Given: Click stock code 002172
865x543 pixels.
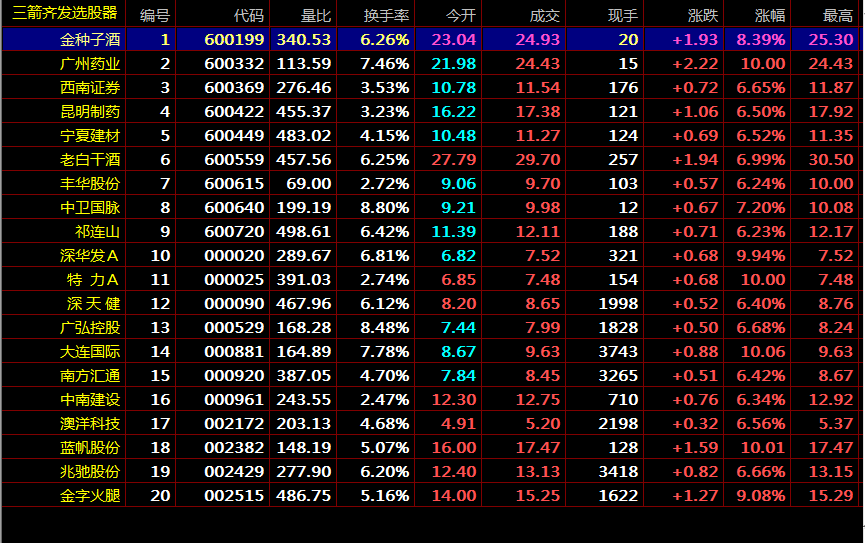Looking at the screenshot, I should coord(234,424).
